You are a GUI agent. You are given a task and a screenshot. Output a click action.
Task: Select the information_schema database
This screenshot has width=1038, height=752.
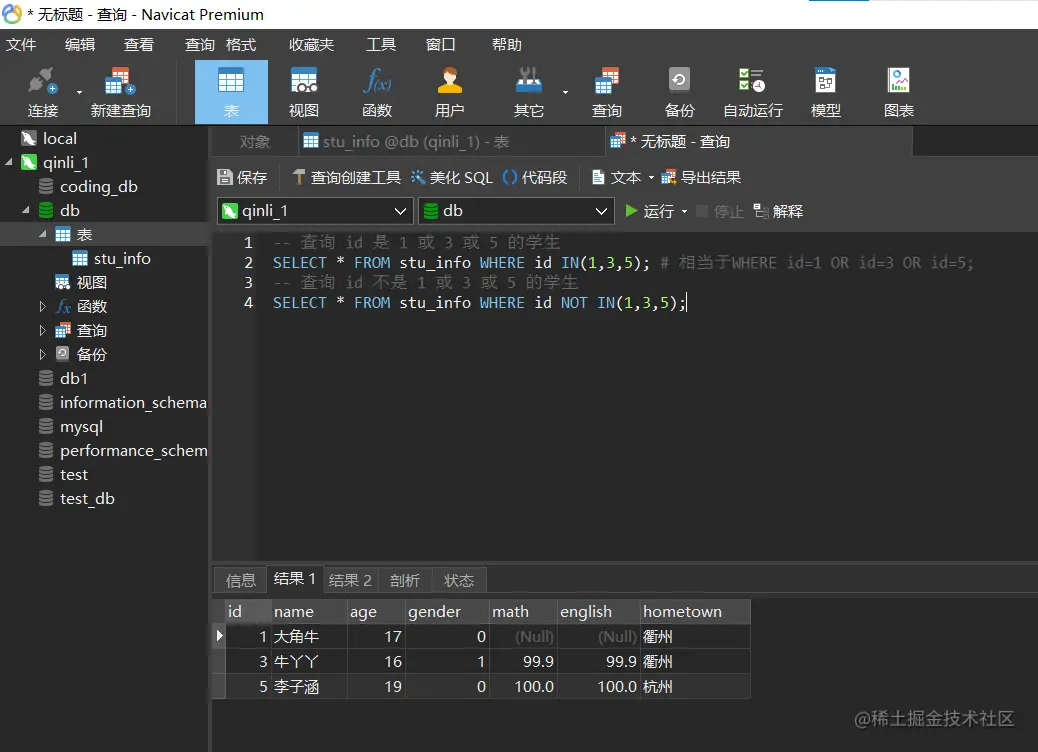[x=132, y=402]
